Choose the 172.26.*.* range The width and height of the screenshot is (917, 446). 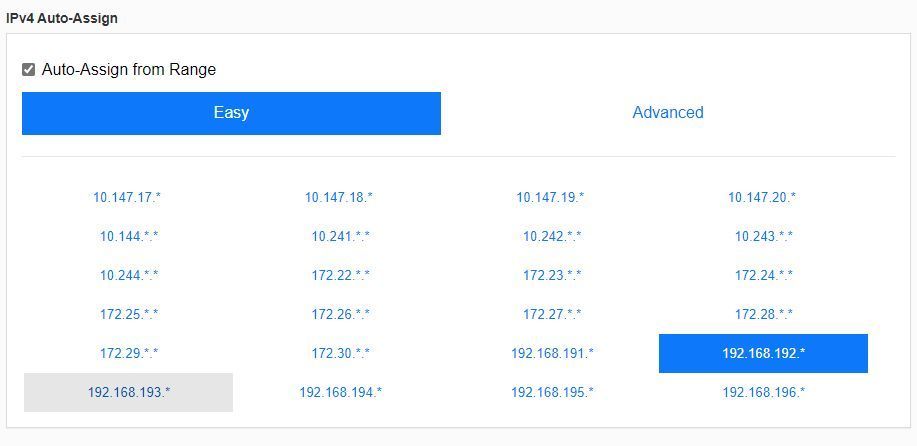tap(340, 314)
